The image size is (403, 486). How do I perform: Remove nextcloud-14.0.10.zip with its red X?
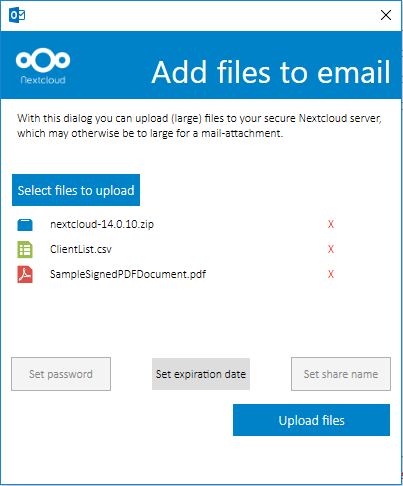coord(331,224)
